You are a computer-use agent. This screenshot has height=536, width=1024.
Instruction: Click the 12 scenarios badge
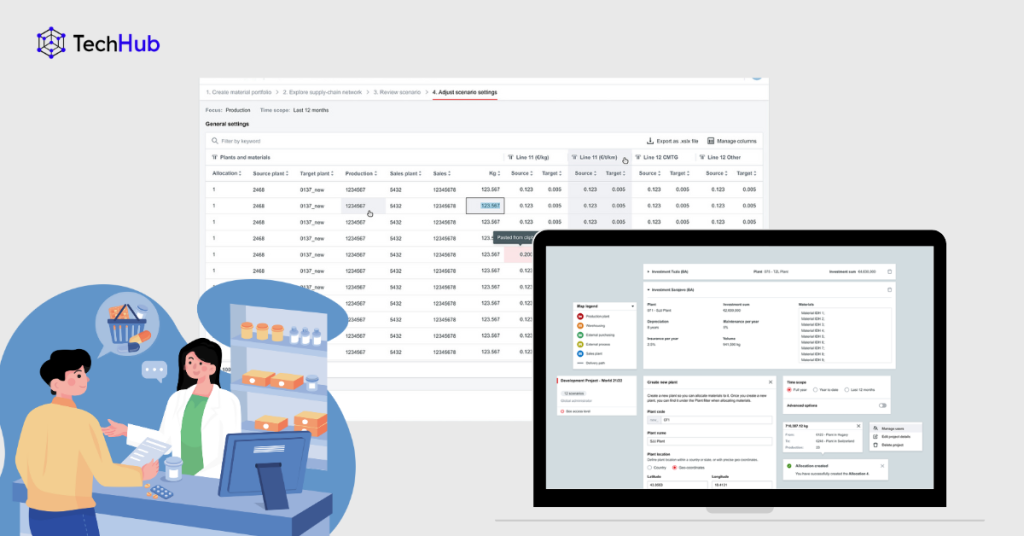[x=573, y=394]
